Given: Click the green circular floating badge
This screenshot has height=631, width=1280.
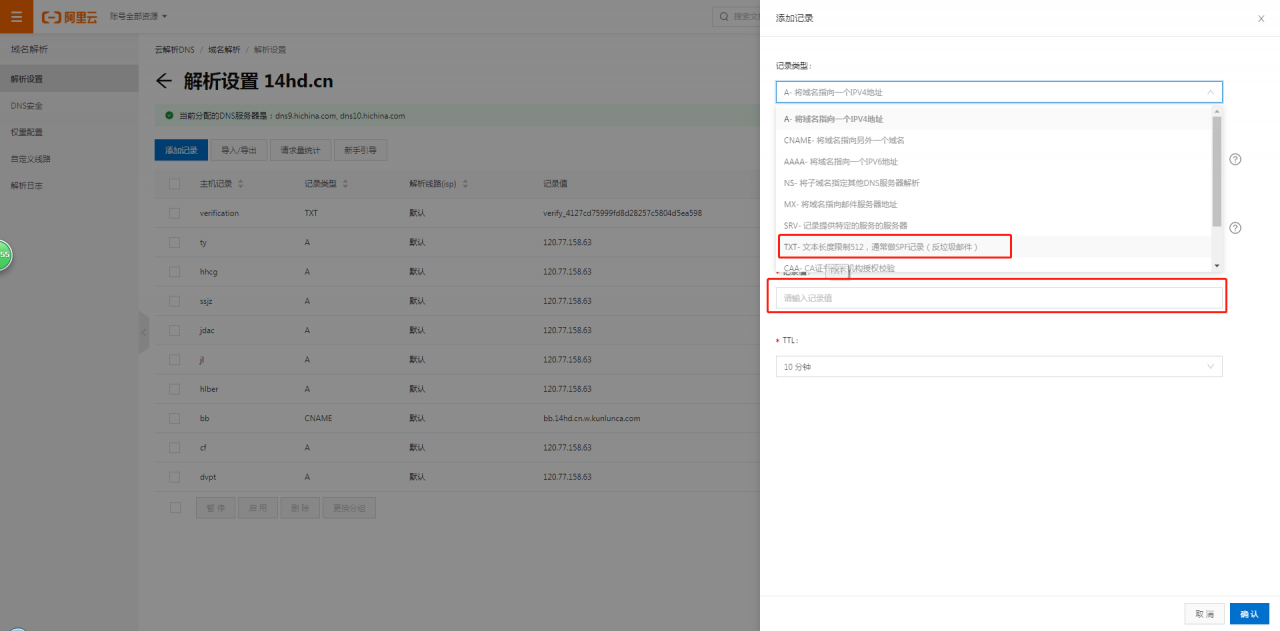Looking at the screenshot, I should pyautogui.click(x=4, y=255).
